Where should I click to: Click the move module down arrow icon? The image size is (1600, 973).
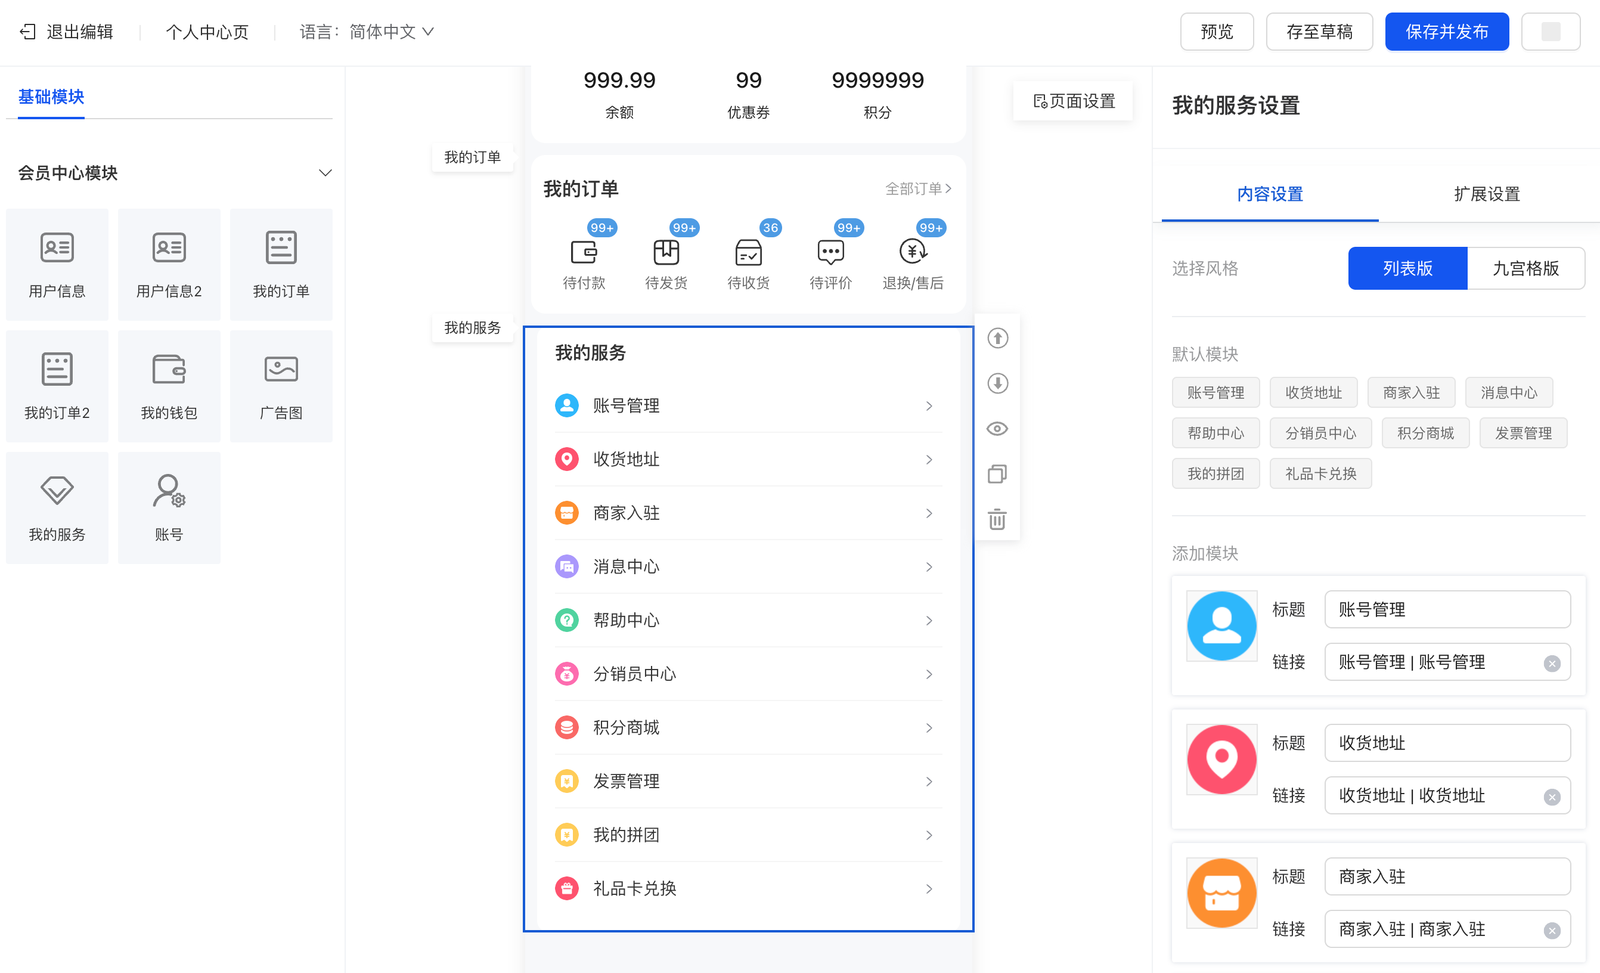point(997,383)
